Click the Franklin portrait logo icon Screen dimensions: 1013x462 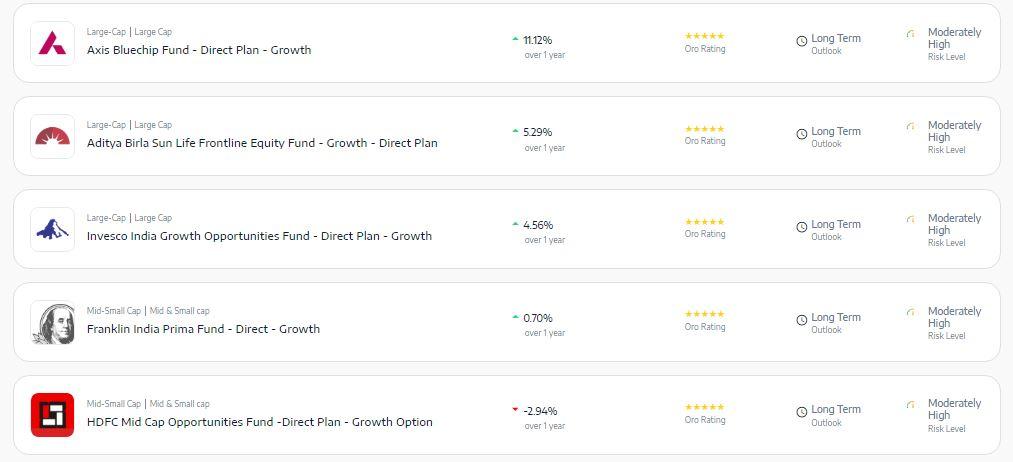(52, 322)
